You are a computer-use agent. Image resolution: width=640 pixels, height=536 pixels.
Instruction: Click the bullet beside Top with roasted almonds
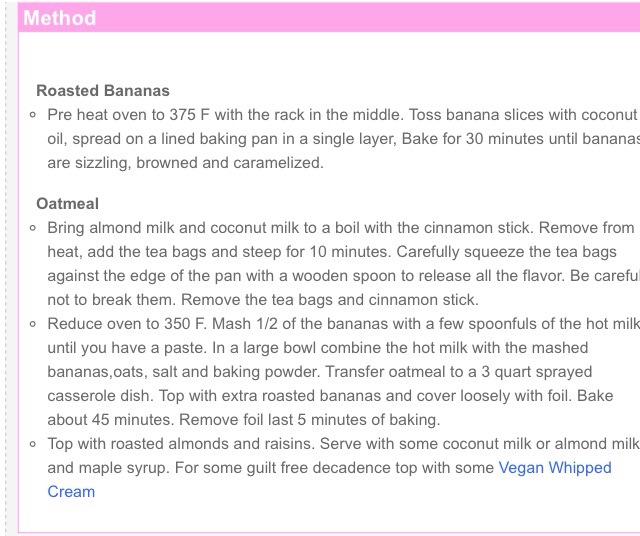tap(33, 444)
